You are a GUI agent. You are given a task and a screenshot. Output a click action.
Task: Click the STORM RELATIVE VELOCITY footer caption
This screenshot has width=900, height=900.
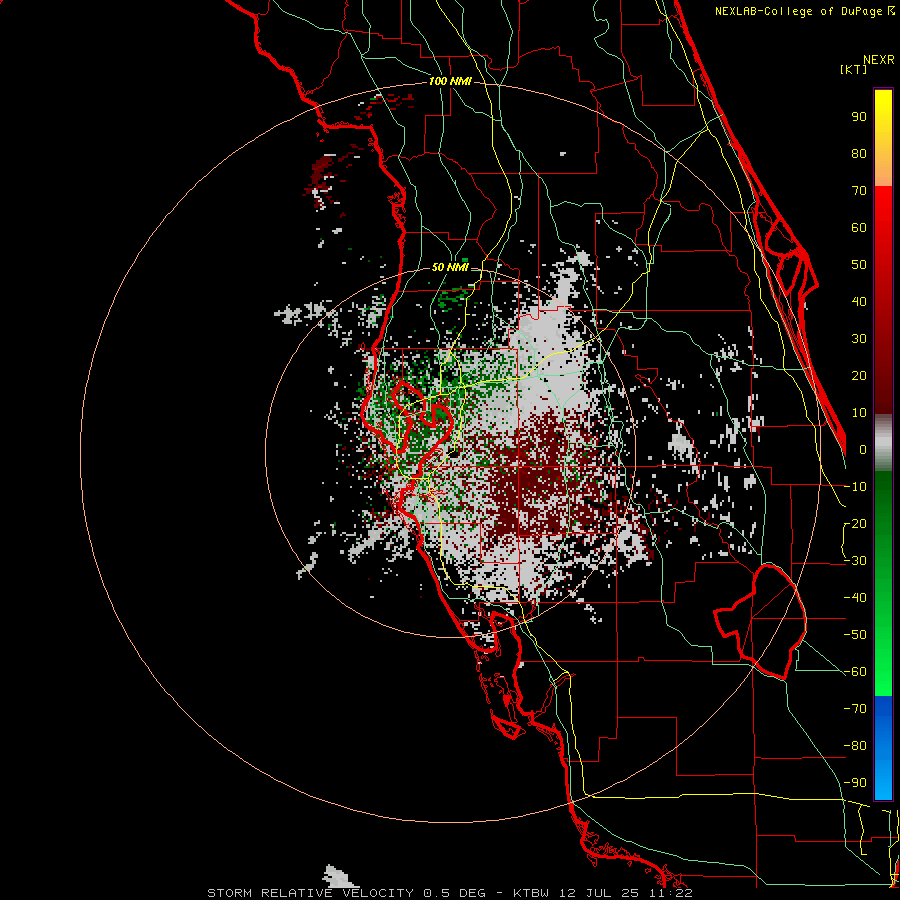coord(450,893)
